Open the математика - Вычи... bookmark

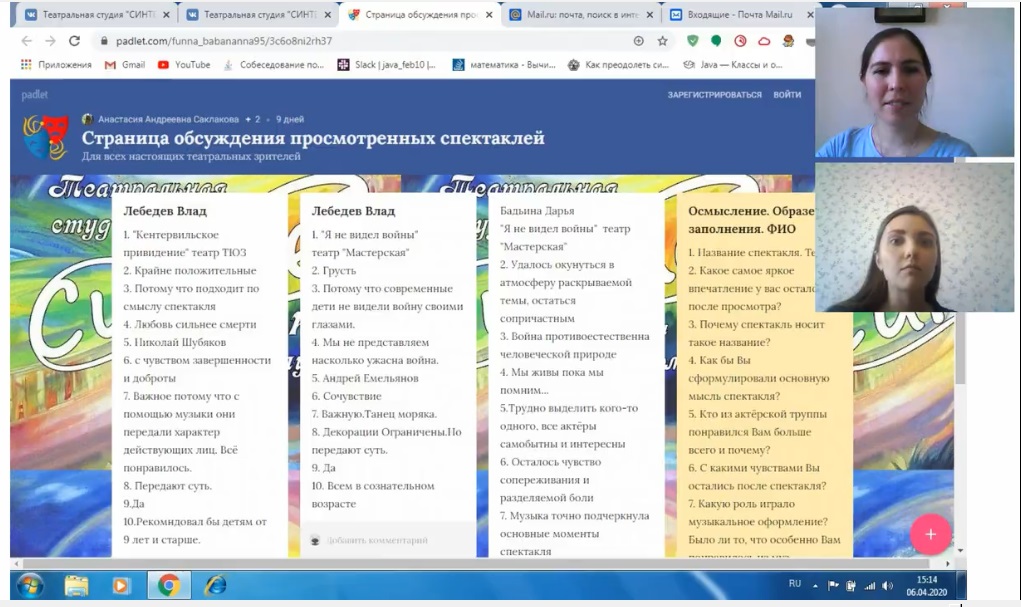point(505,64)
